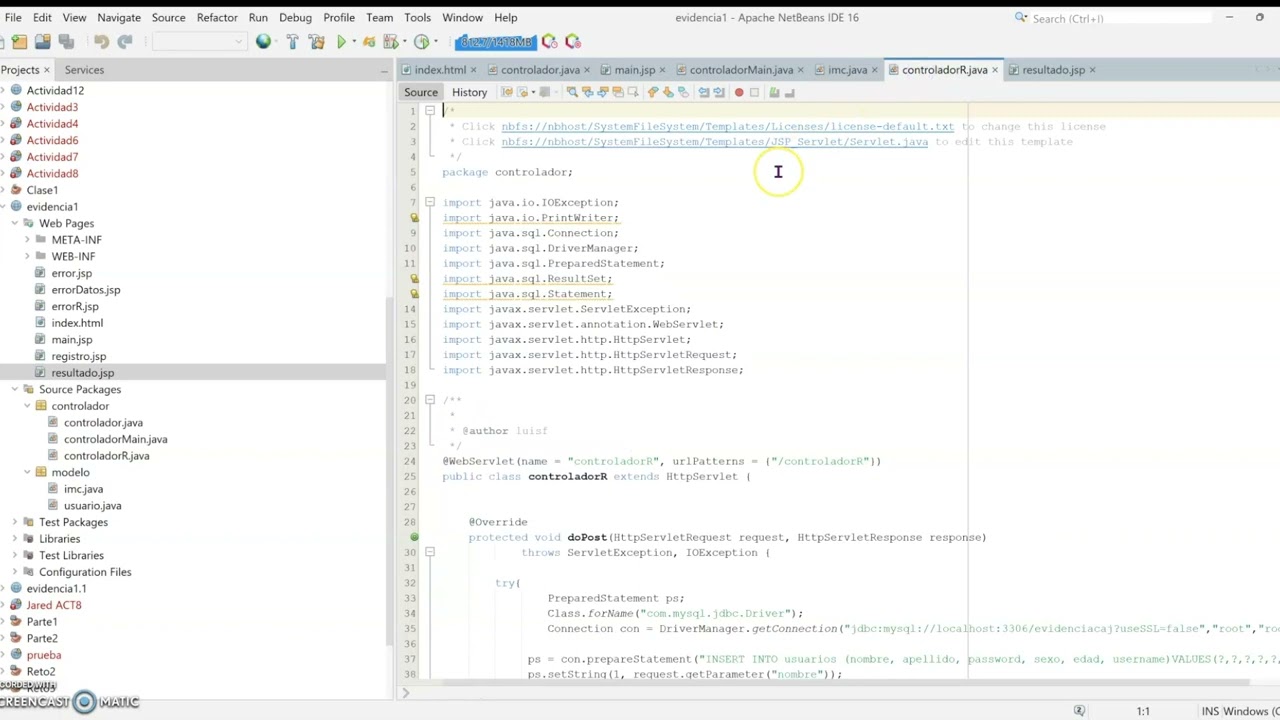Click the Build Project hammer icon
1280x720 pixels.
coord(293,42)
